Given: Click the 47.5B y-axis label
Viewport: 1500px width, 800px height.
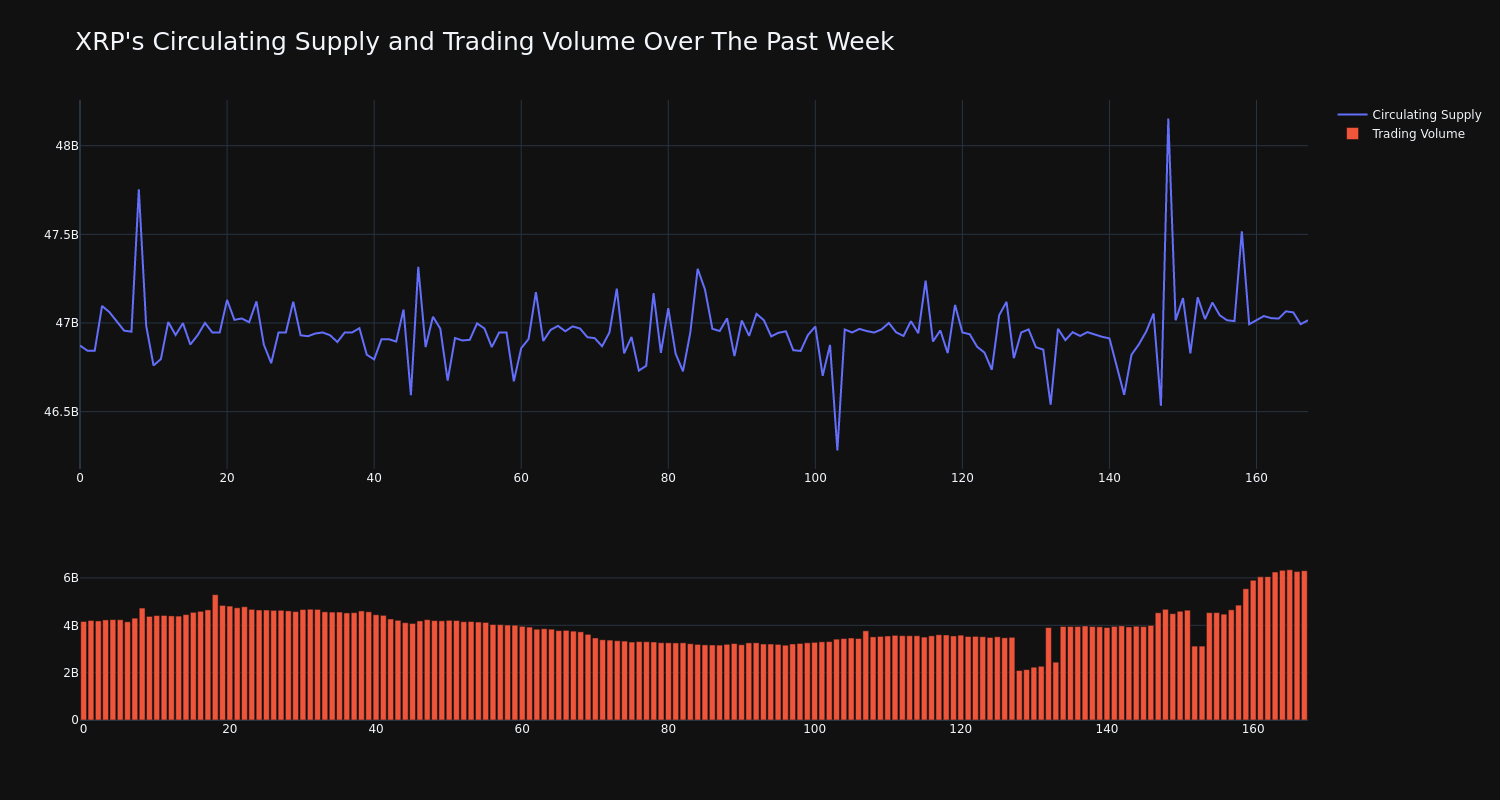Looking at the screenshot, I should tap(60, 235).
